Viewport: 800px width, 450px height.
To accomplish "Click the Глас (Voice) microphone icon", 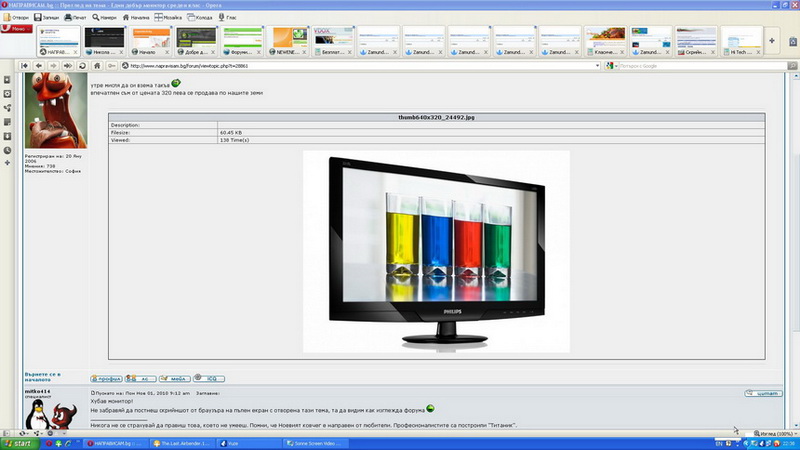I will tap(221, 17).
